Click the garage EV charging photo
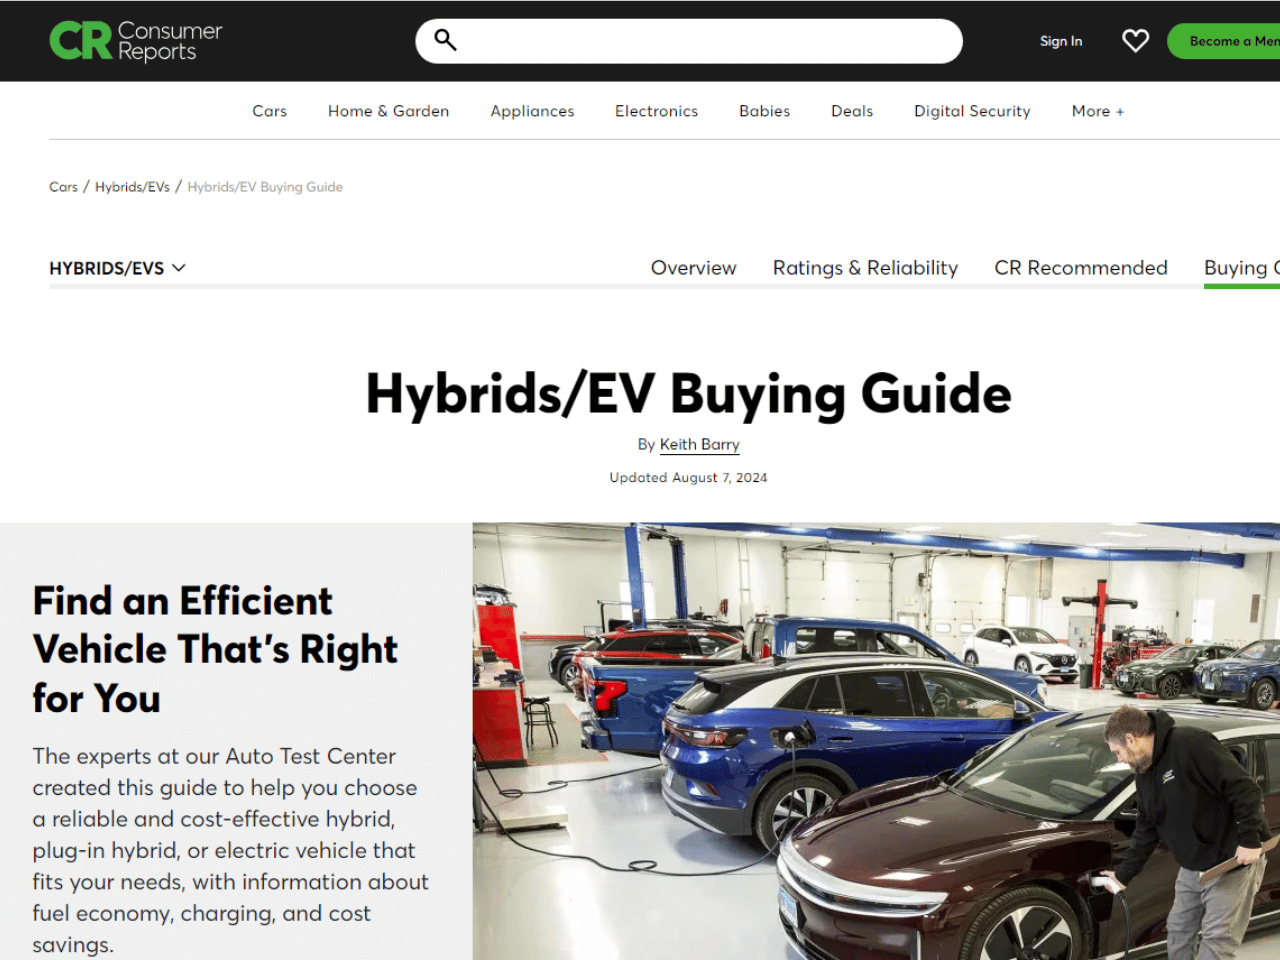 (x=876, y=741)
